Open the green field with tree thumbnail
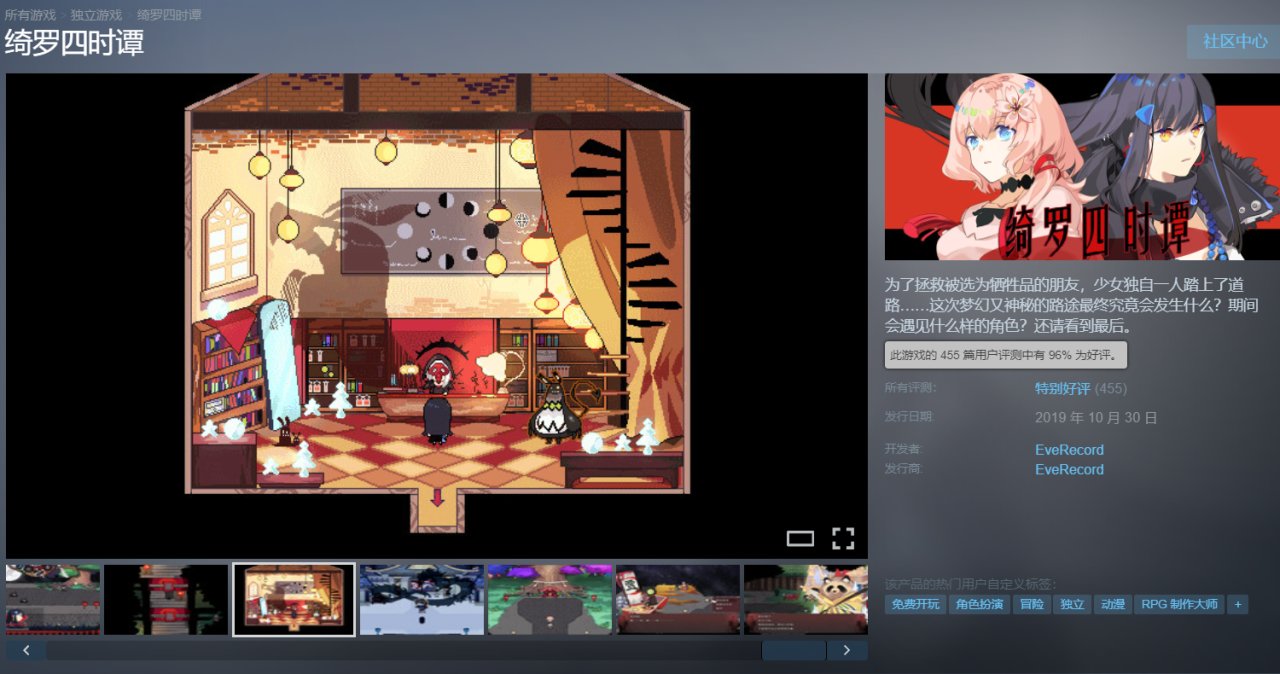Image resolution: width=1280 pixels, height=674 pixels. pyautogui.click(x=550, y=600)
